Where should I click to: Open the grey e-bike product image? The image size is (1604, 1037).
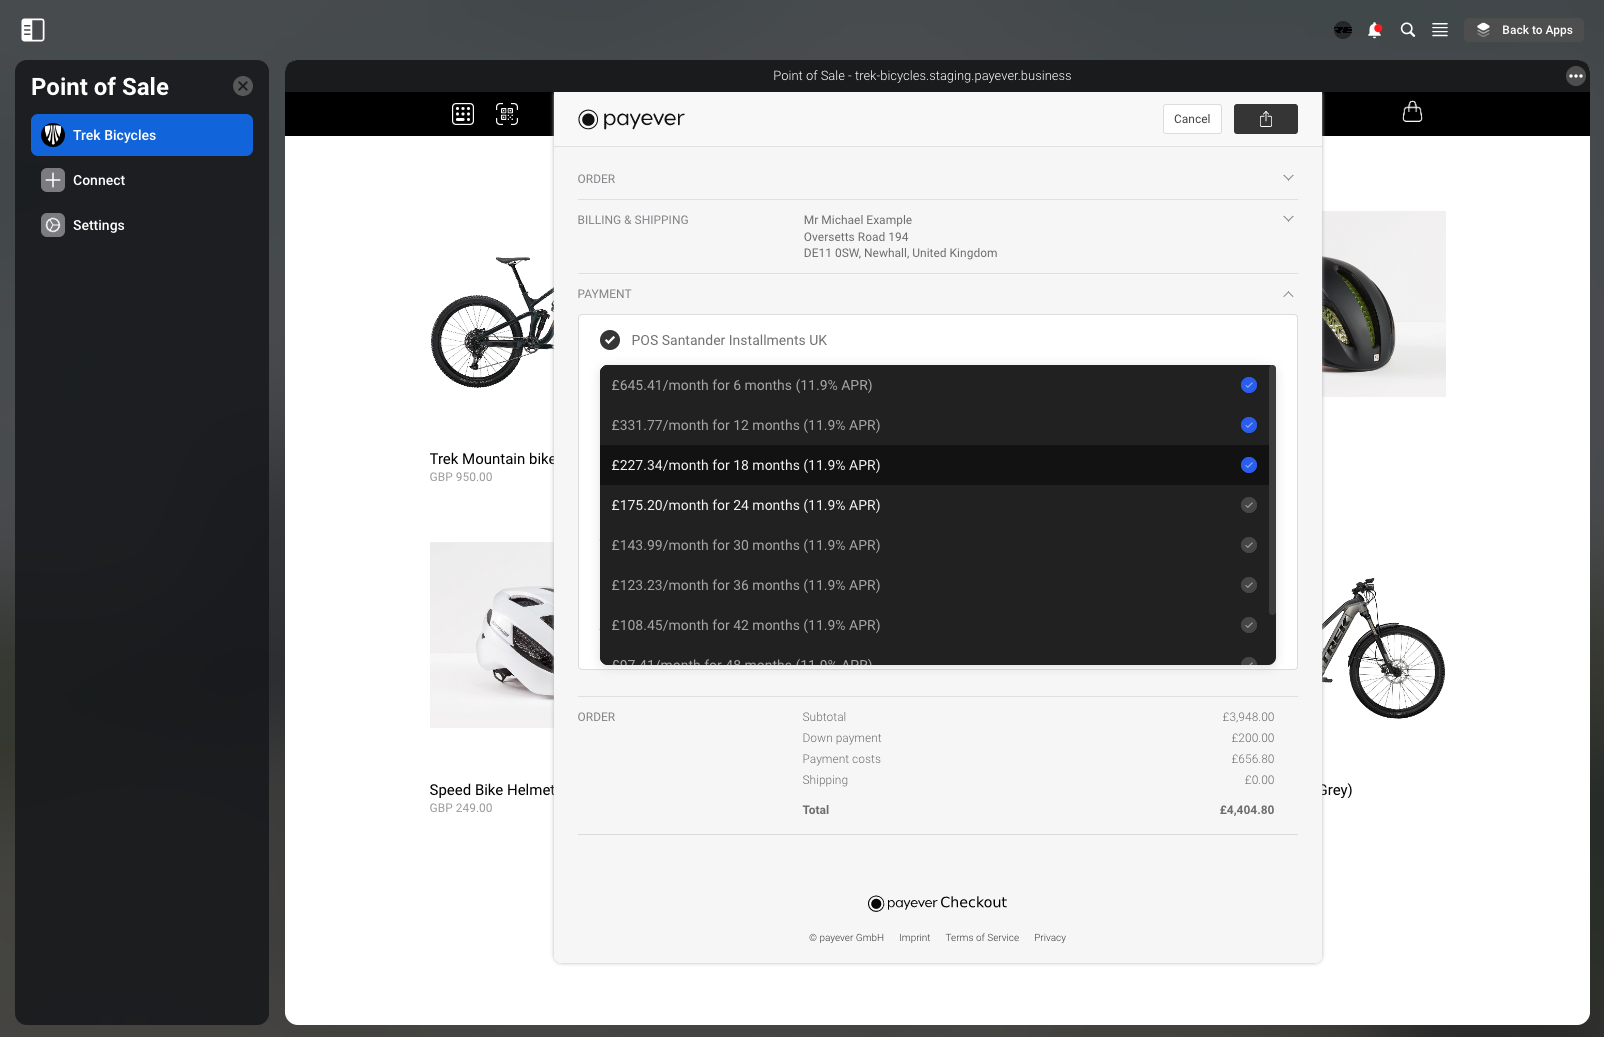tap(1384, 648)
